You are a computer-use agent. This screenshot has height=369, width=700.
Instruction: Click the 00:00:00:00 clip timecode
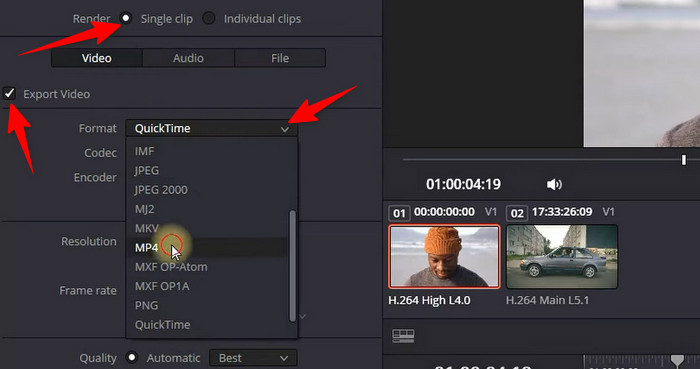pos(444,211)
